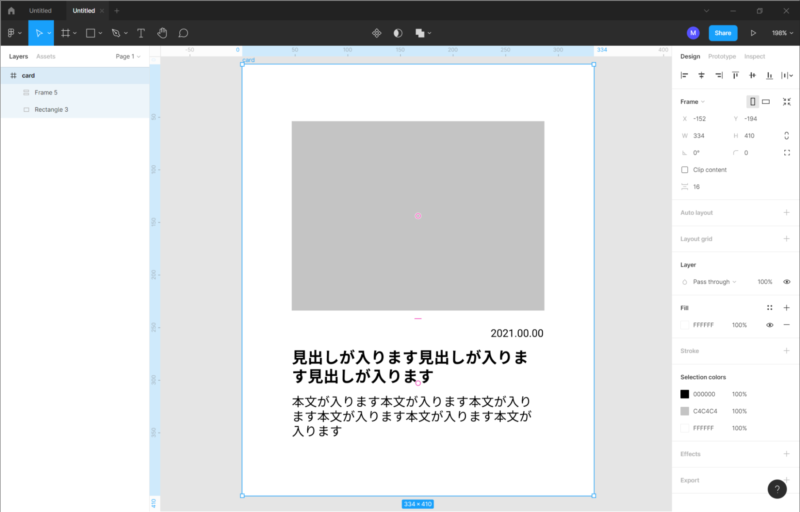Enable the Clip content checkbox
The width and height of the screenshot is (800, 512).
(685, 170)
